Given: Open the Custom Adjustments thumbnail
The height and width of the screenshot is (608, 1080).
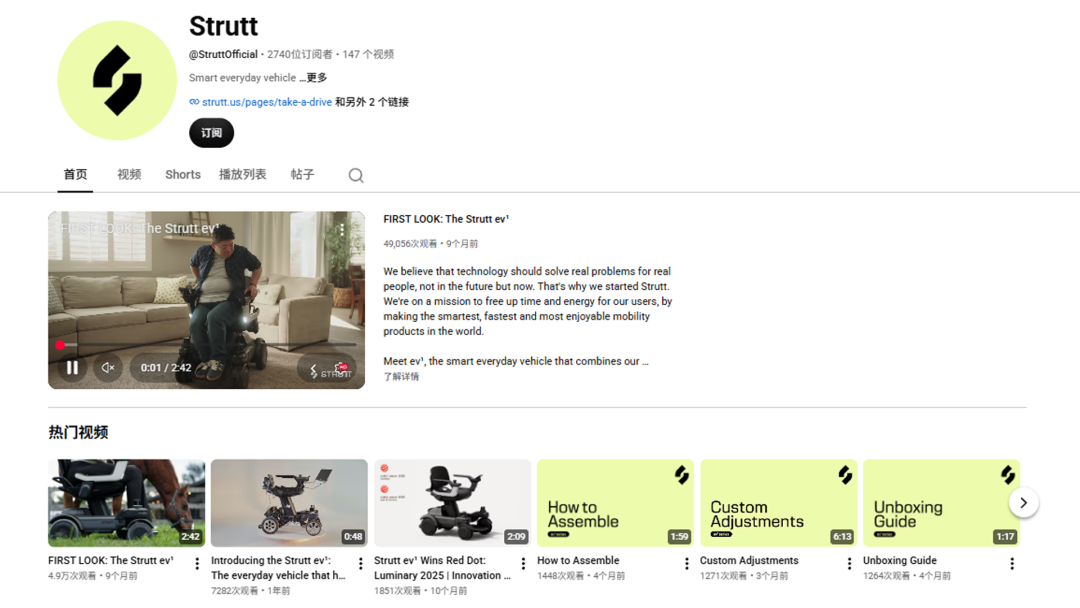Looking at the screenshot, I should [x=778, y=503].
